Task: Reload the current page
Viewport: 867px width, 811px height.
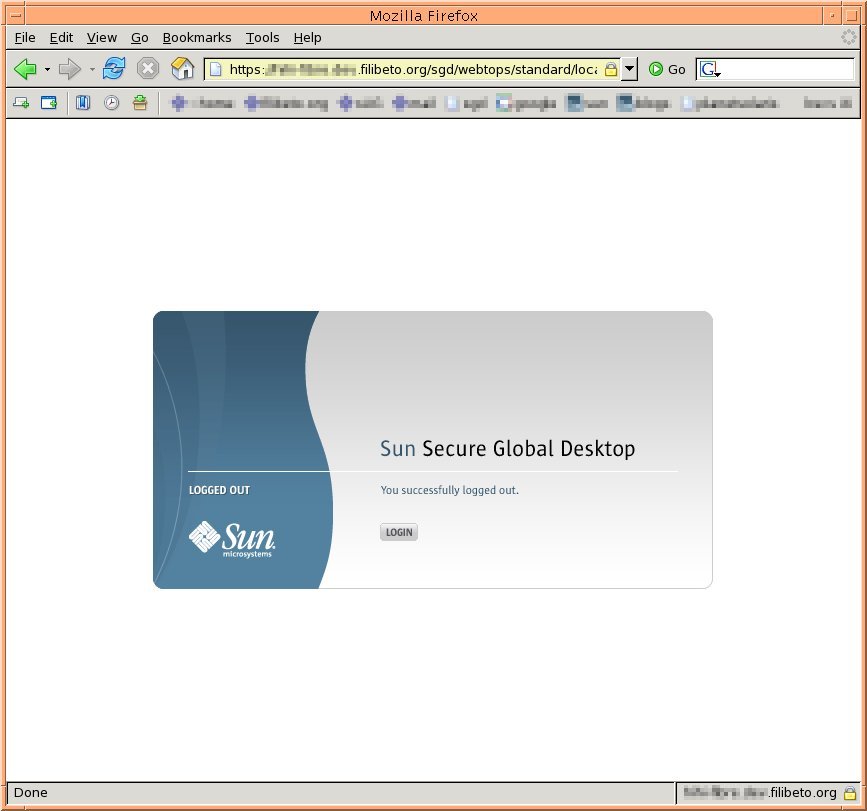Action: pyautogui.click(x=114, y=69)
